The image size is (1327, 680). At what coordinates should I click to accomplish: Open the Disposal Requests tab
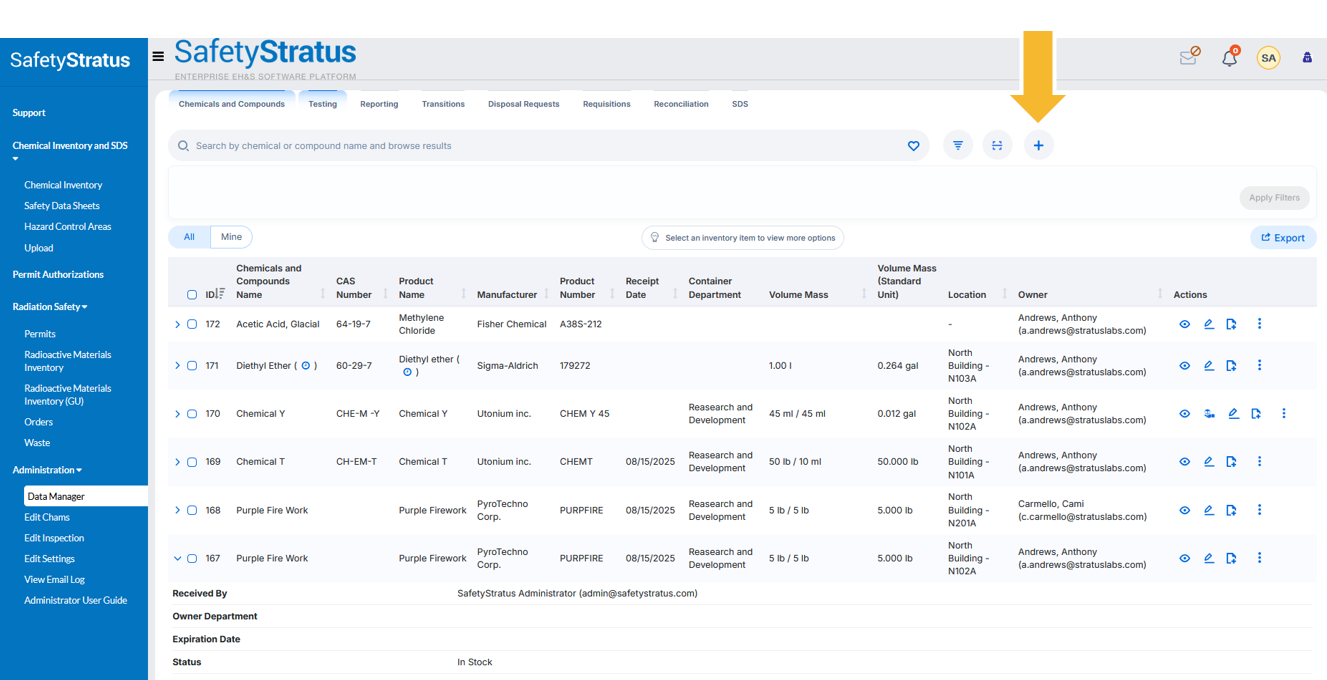[524, 104]
